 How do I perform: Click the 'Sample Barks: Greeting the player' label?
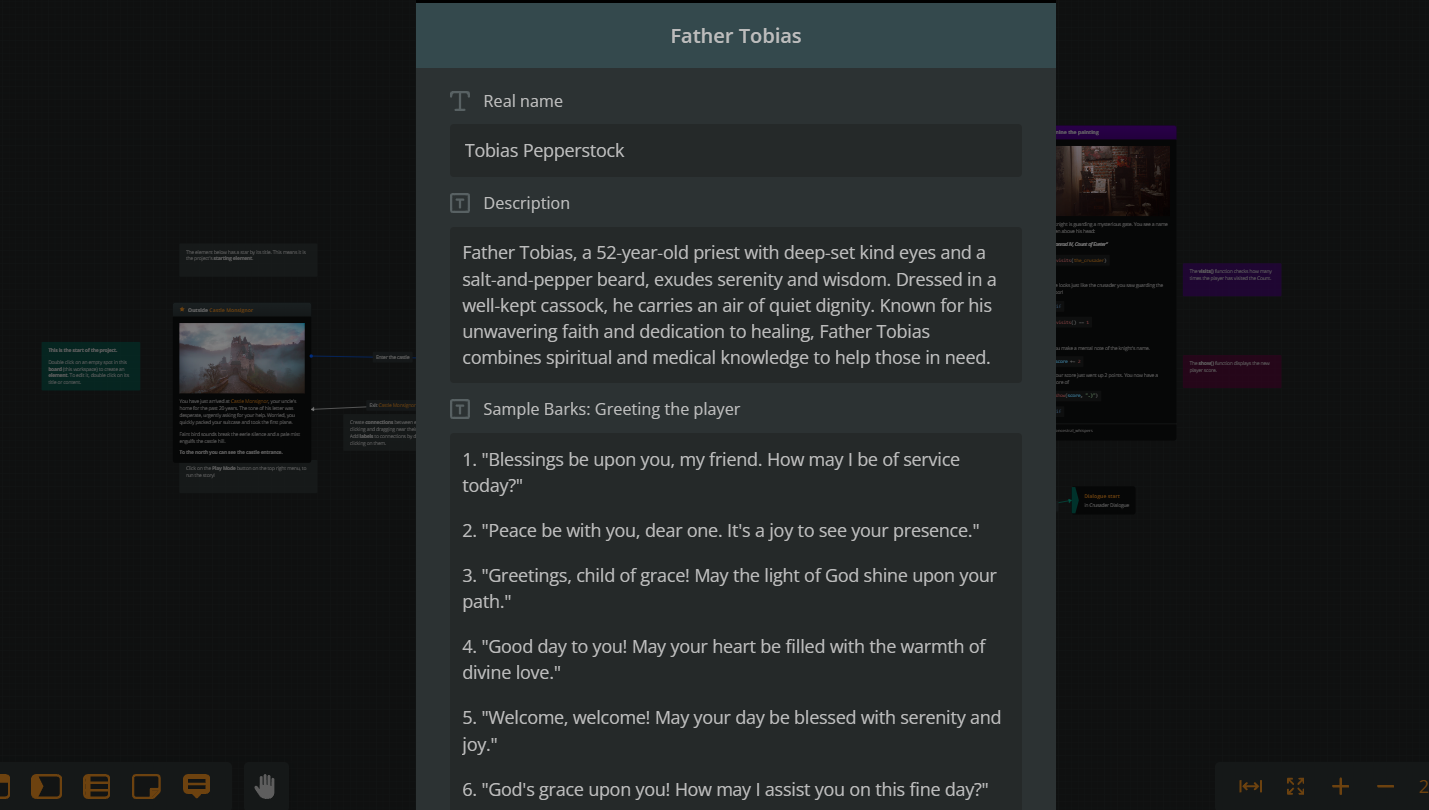point(612,409)
